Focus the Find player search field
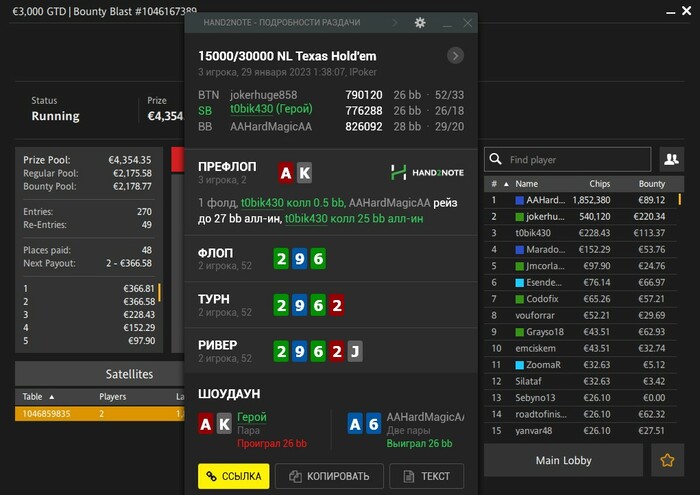 point(567,159)
